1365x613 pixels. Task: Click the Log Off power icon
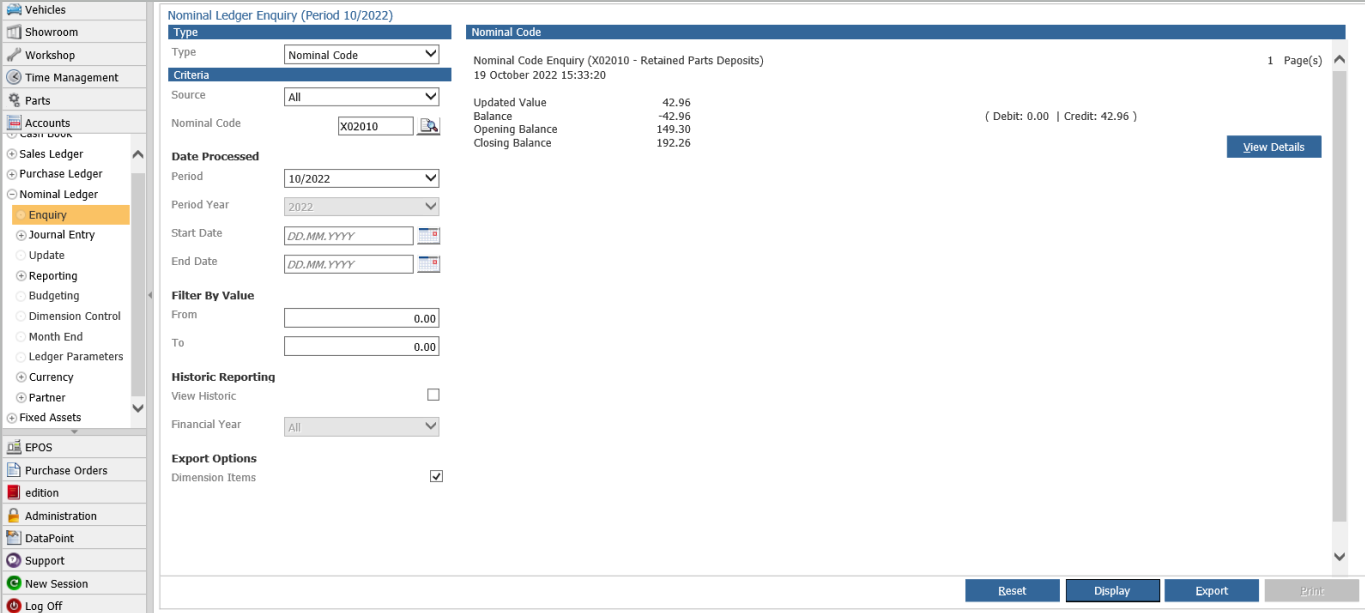[x=14, y=606]
